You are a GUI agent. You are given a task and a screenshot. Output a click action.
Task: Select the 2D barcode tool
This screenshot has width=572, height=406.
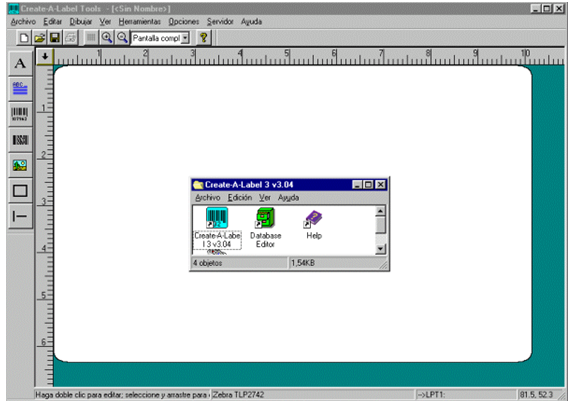click(20, 140)
